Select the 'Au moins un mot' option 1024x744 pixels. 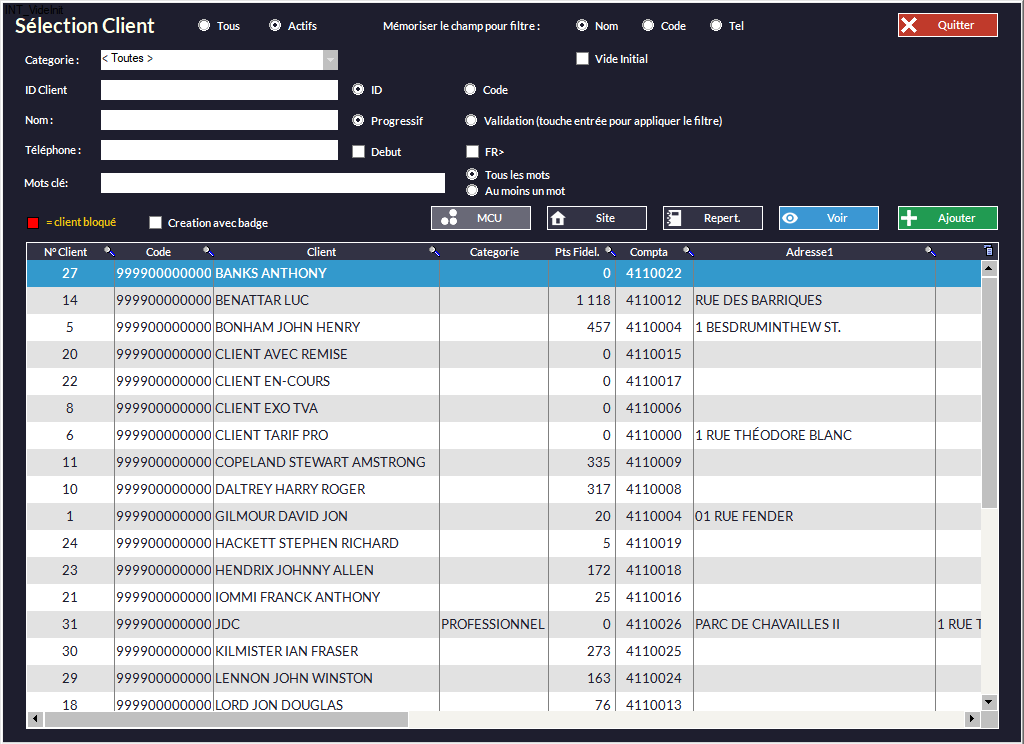(472, 191)
